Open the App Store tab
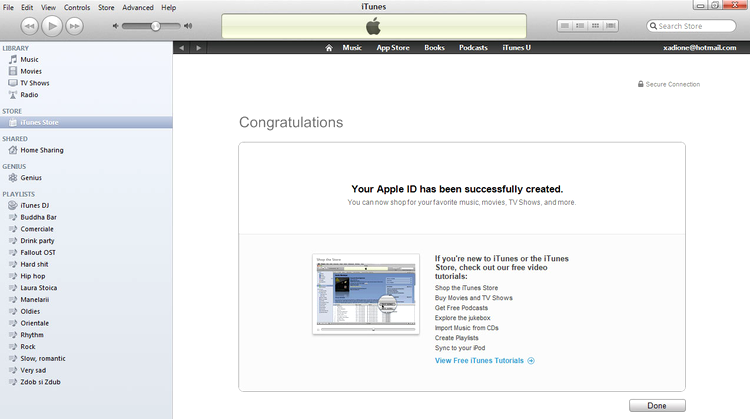Viewport: 750px width, 419px height. pyautogui.click(x=393, y=48)
